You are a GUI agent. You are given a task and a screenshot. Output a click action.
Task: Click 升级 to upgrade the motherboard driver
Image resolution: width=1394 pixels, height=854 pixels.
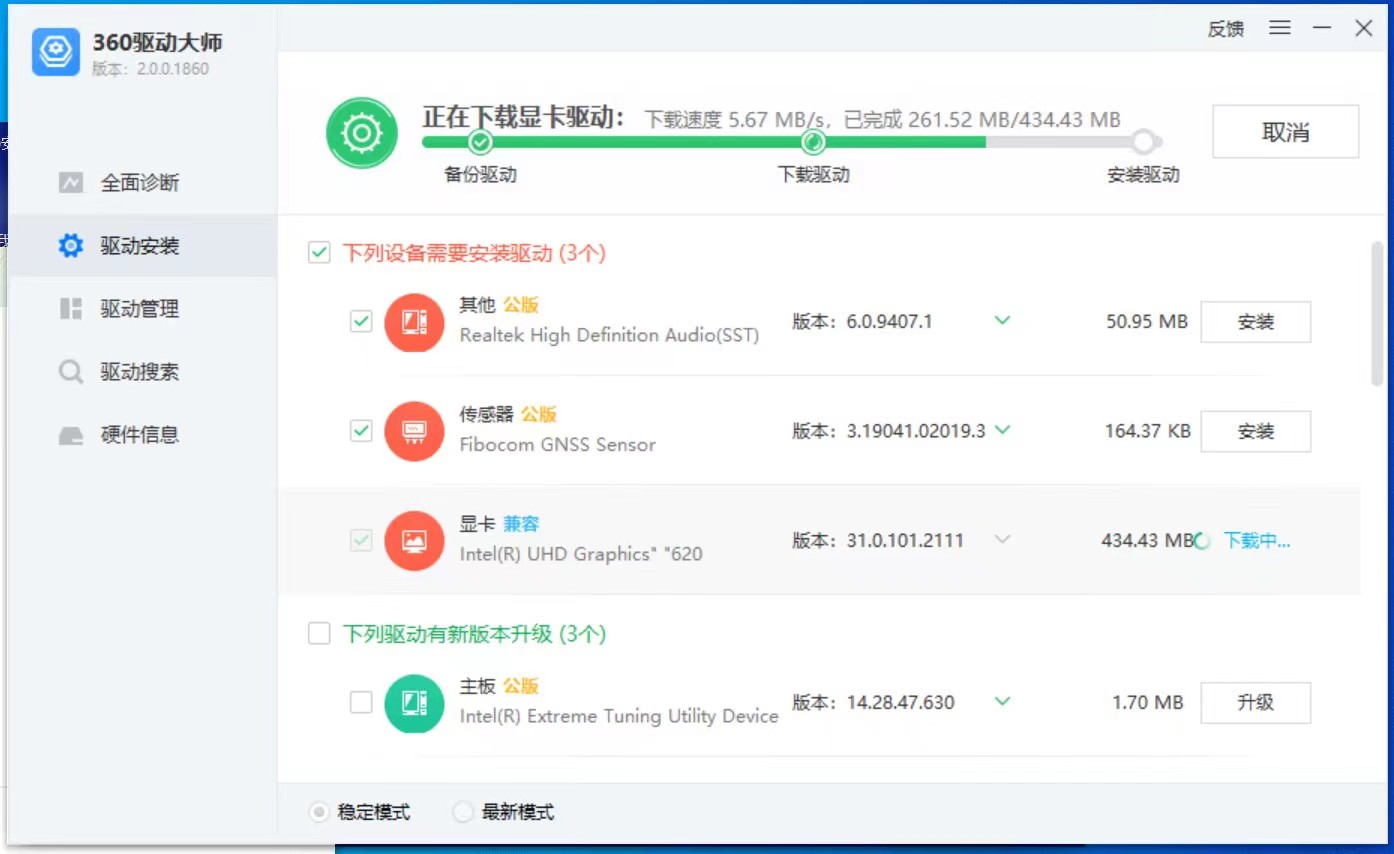coord(1256,703)
